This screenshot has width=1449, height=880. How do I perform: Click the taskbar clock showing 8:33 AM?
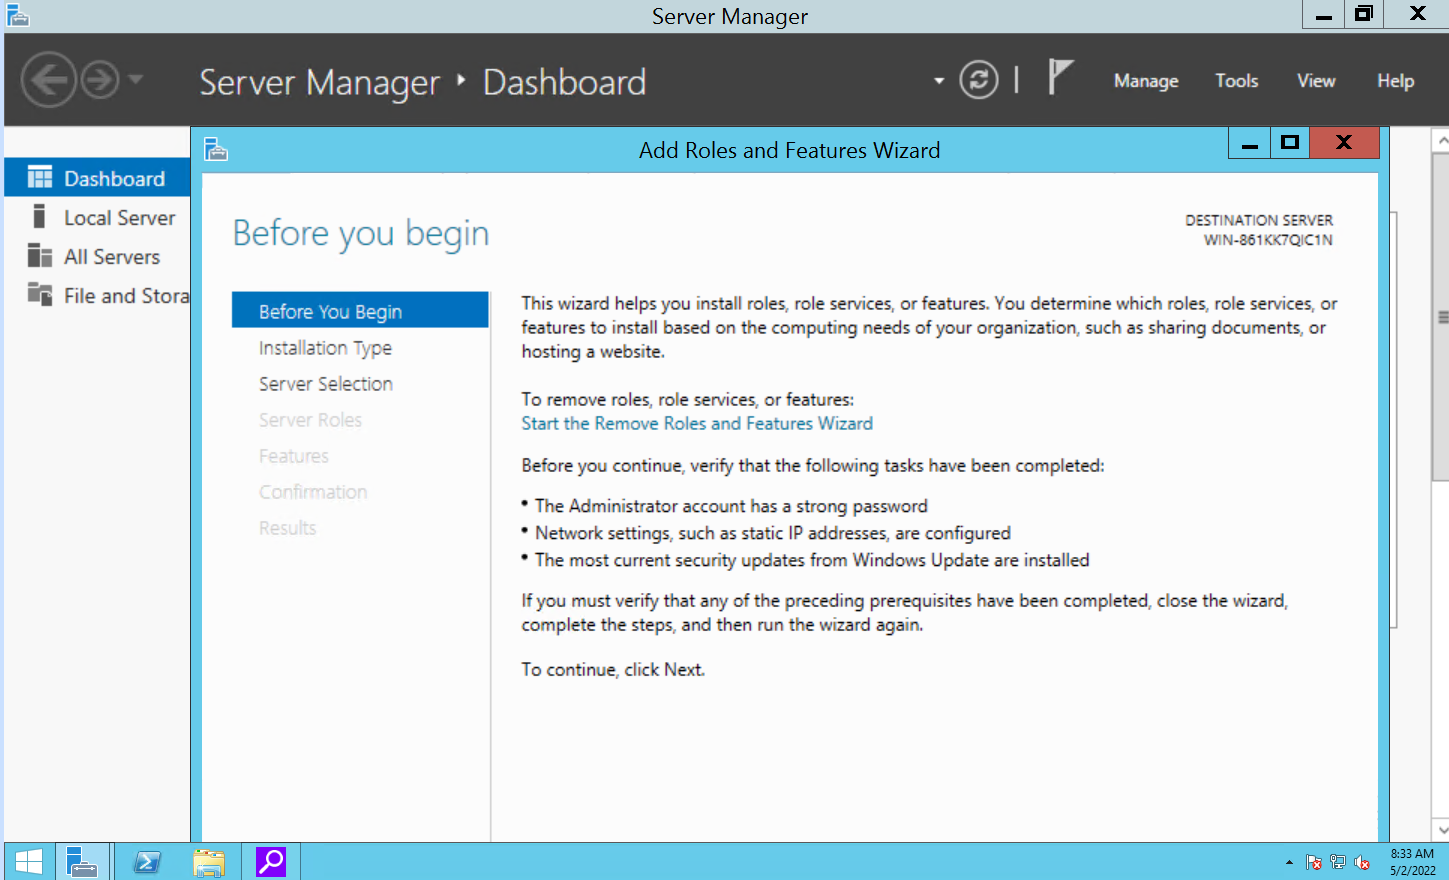pyautogui.click(x=1412, y=862)
